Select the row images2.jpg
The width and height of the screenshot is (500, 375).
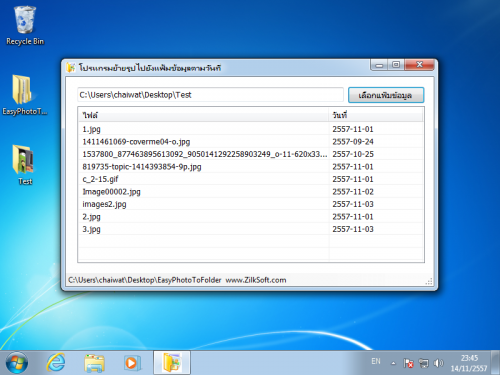(x=251, y=204)
